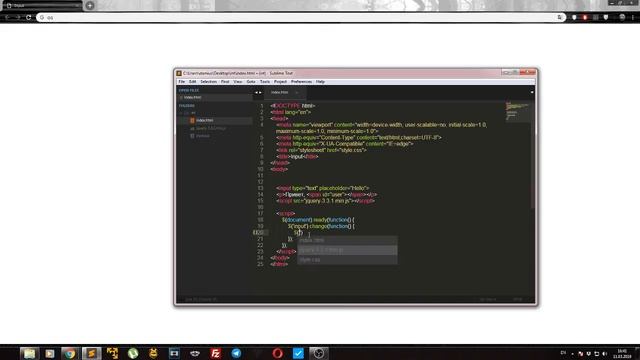The image size is (640, 360).
Task: Open the green round app taskbar icon
Action: pos(133,353)
